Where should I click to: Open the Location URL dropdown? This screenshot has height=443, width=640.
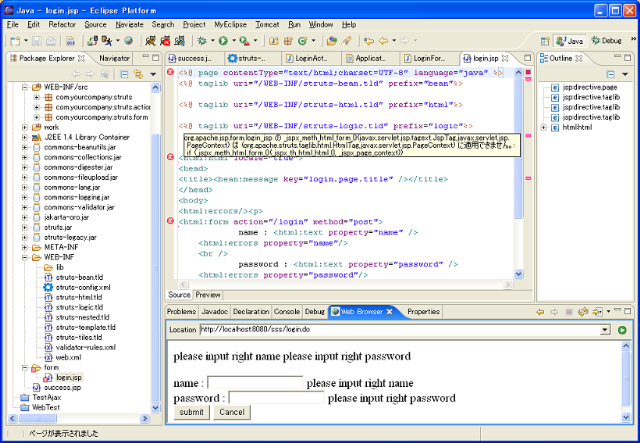605,330
